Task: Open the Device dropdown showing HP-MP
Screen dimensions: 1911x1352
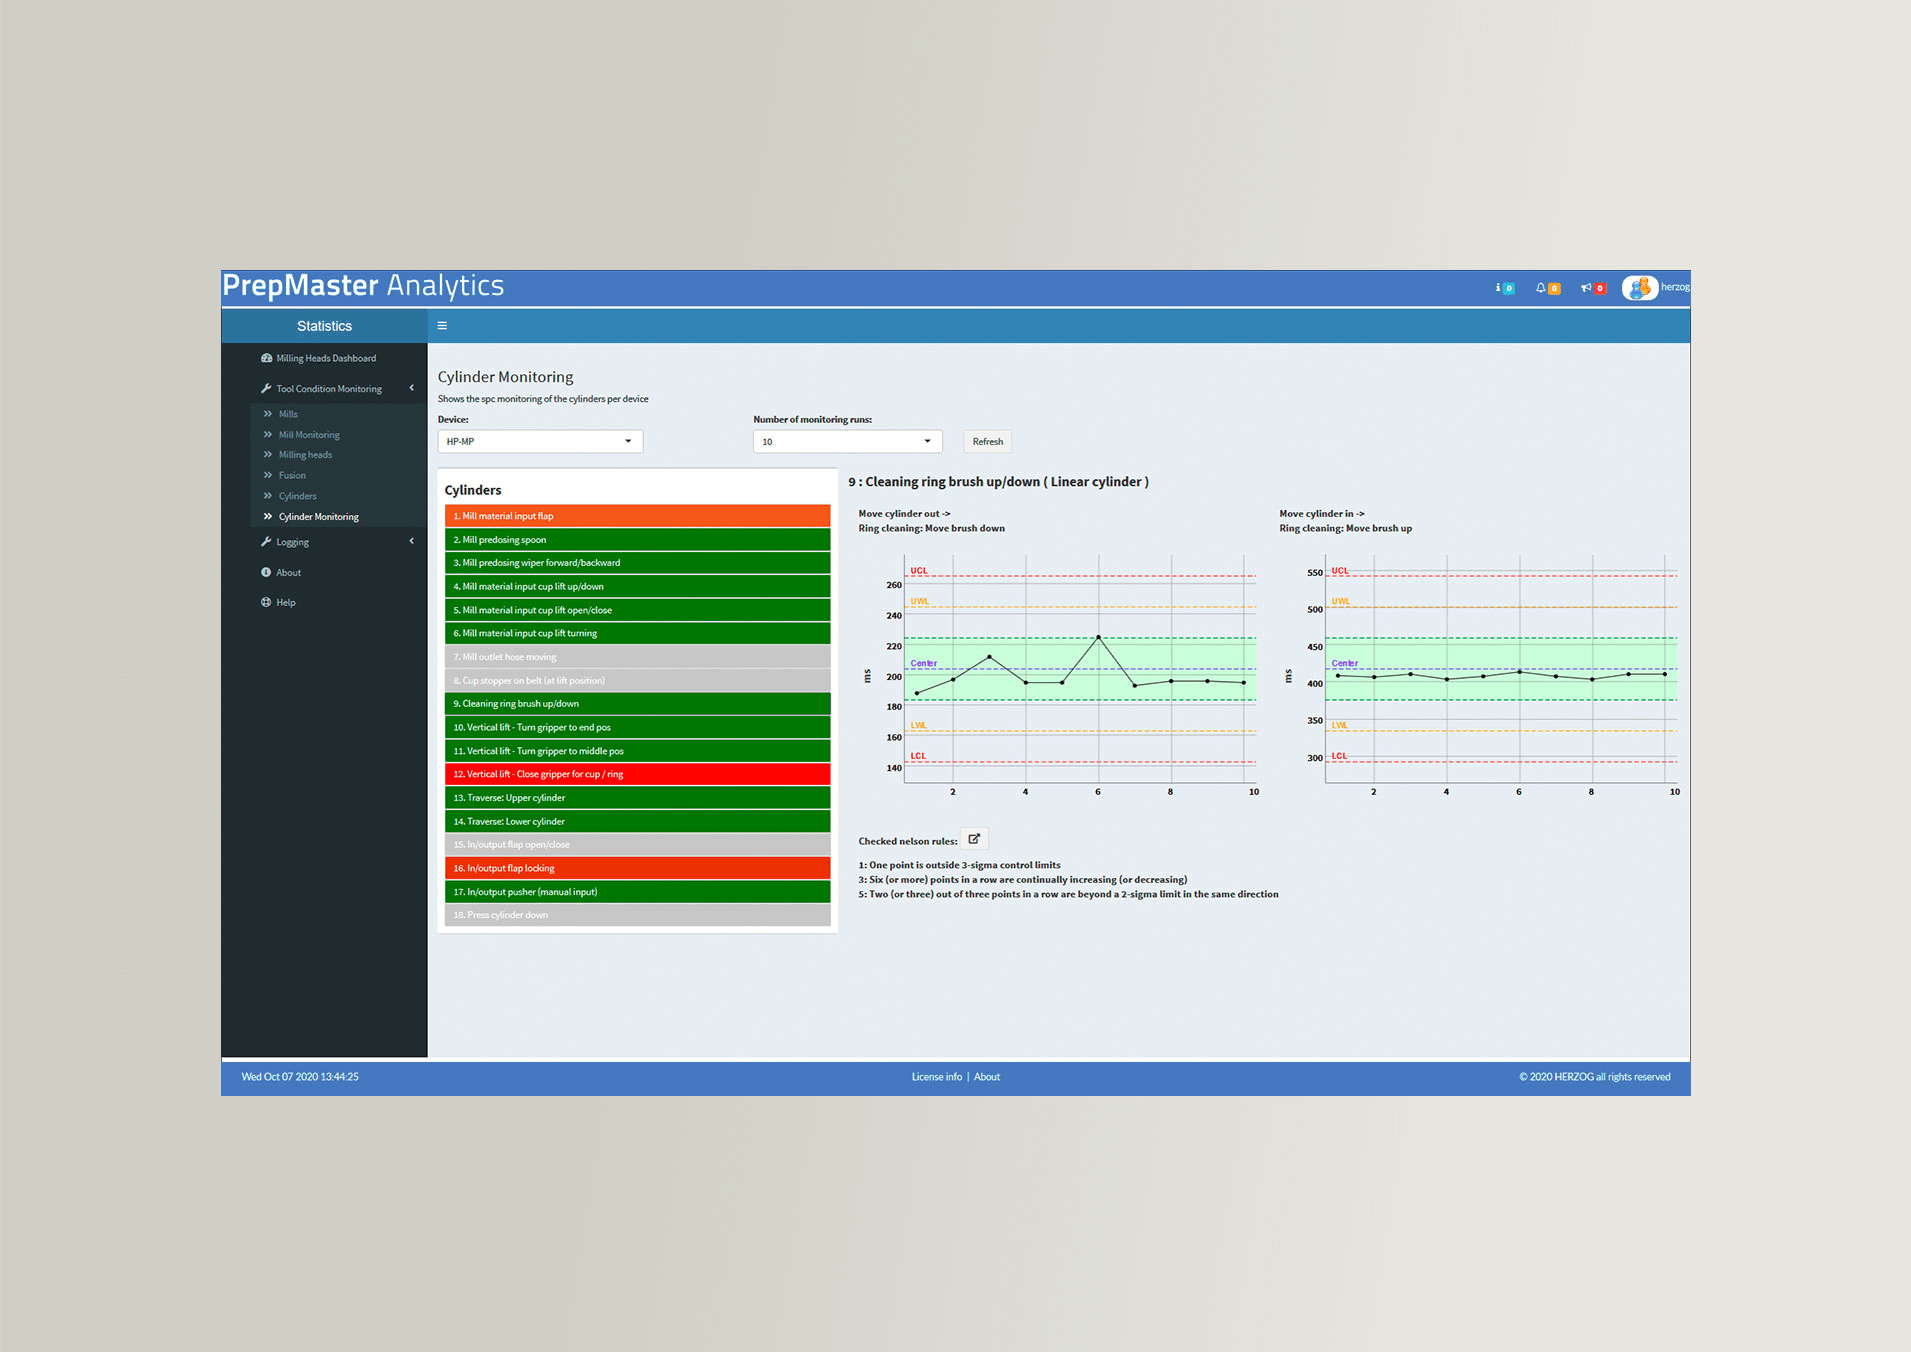Action: [x=540, y=442]
